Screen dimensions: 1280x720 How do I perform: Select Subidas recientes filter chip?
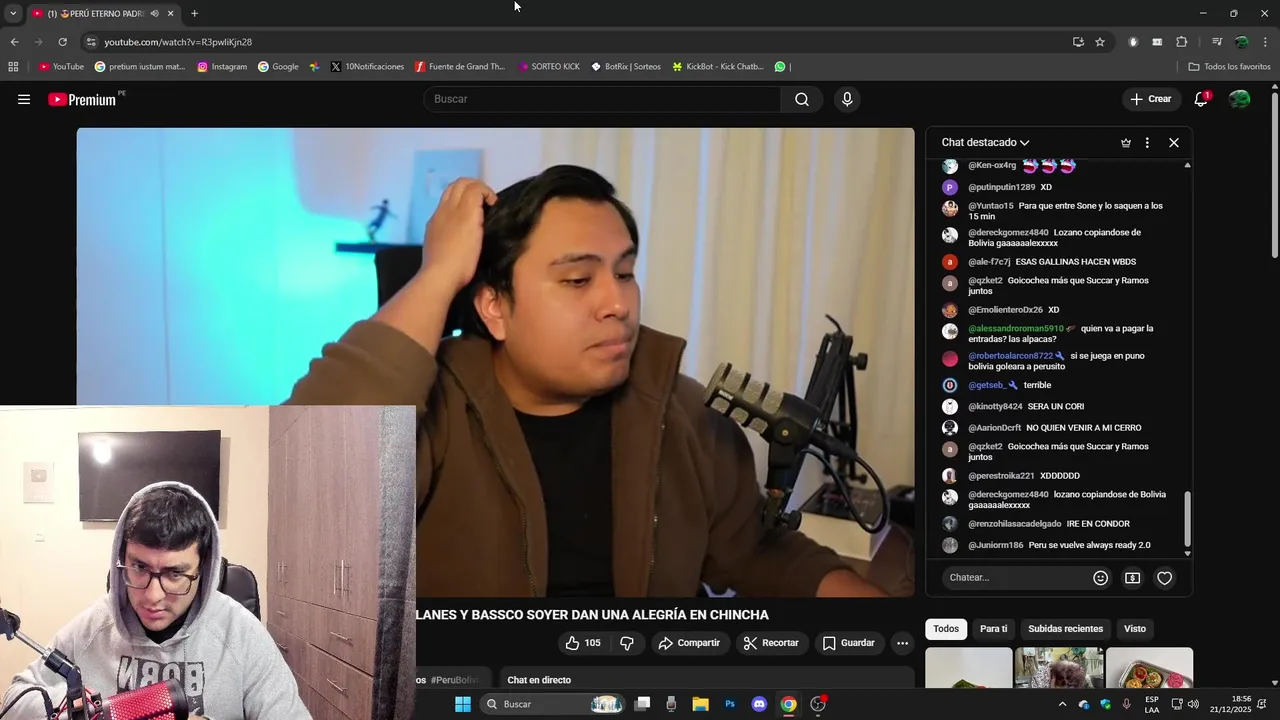[x=1065, y=629]
